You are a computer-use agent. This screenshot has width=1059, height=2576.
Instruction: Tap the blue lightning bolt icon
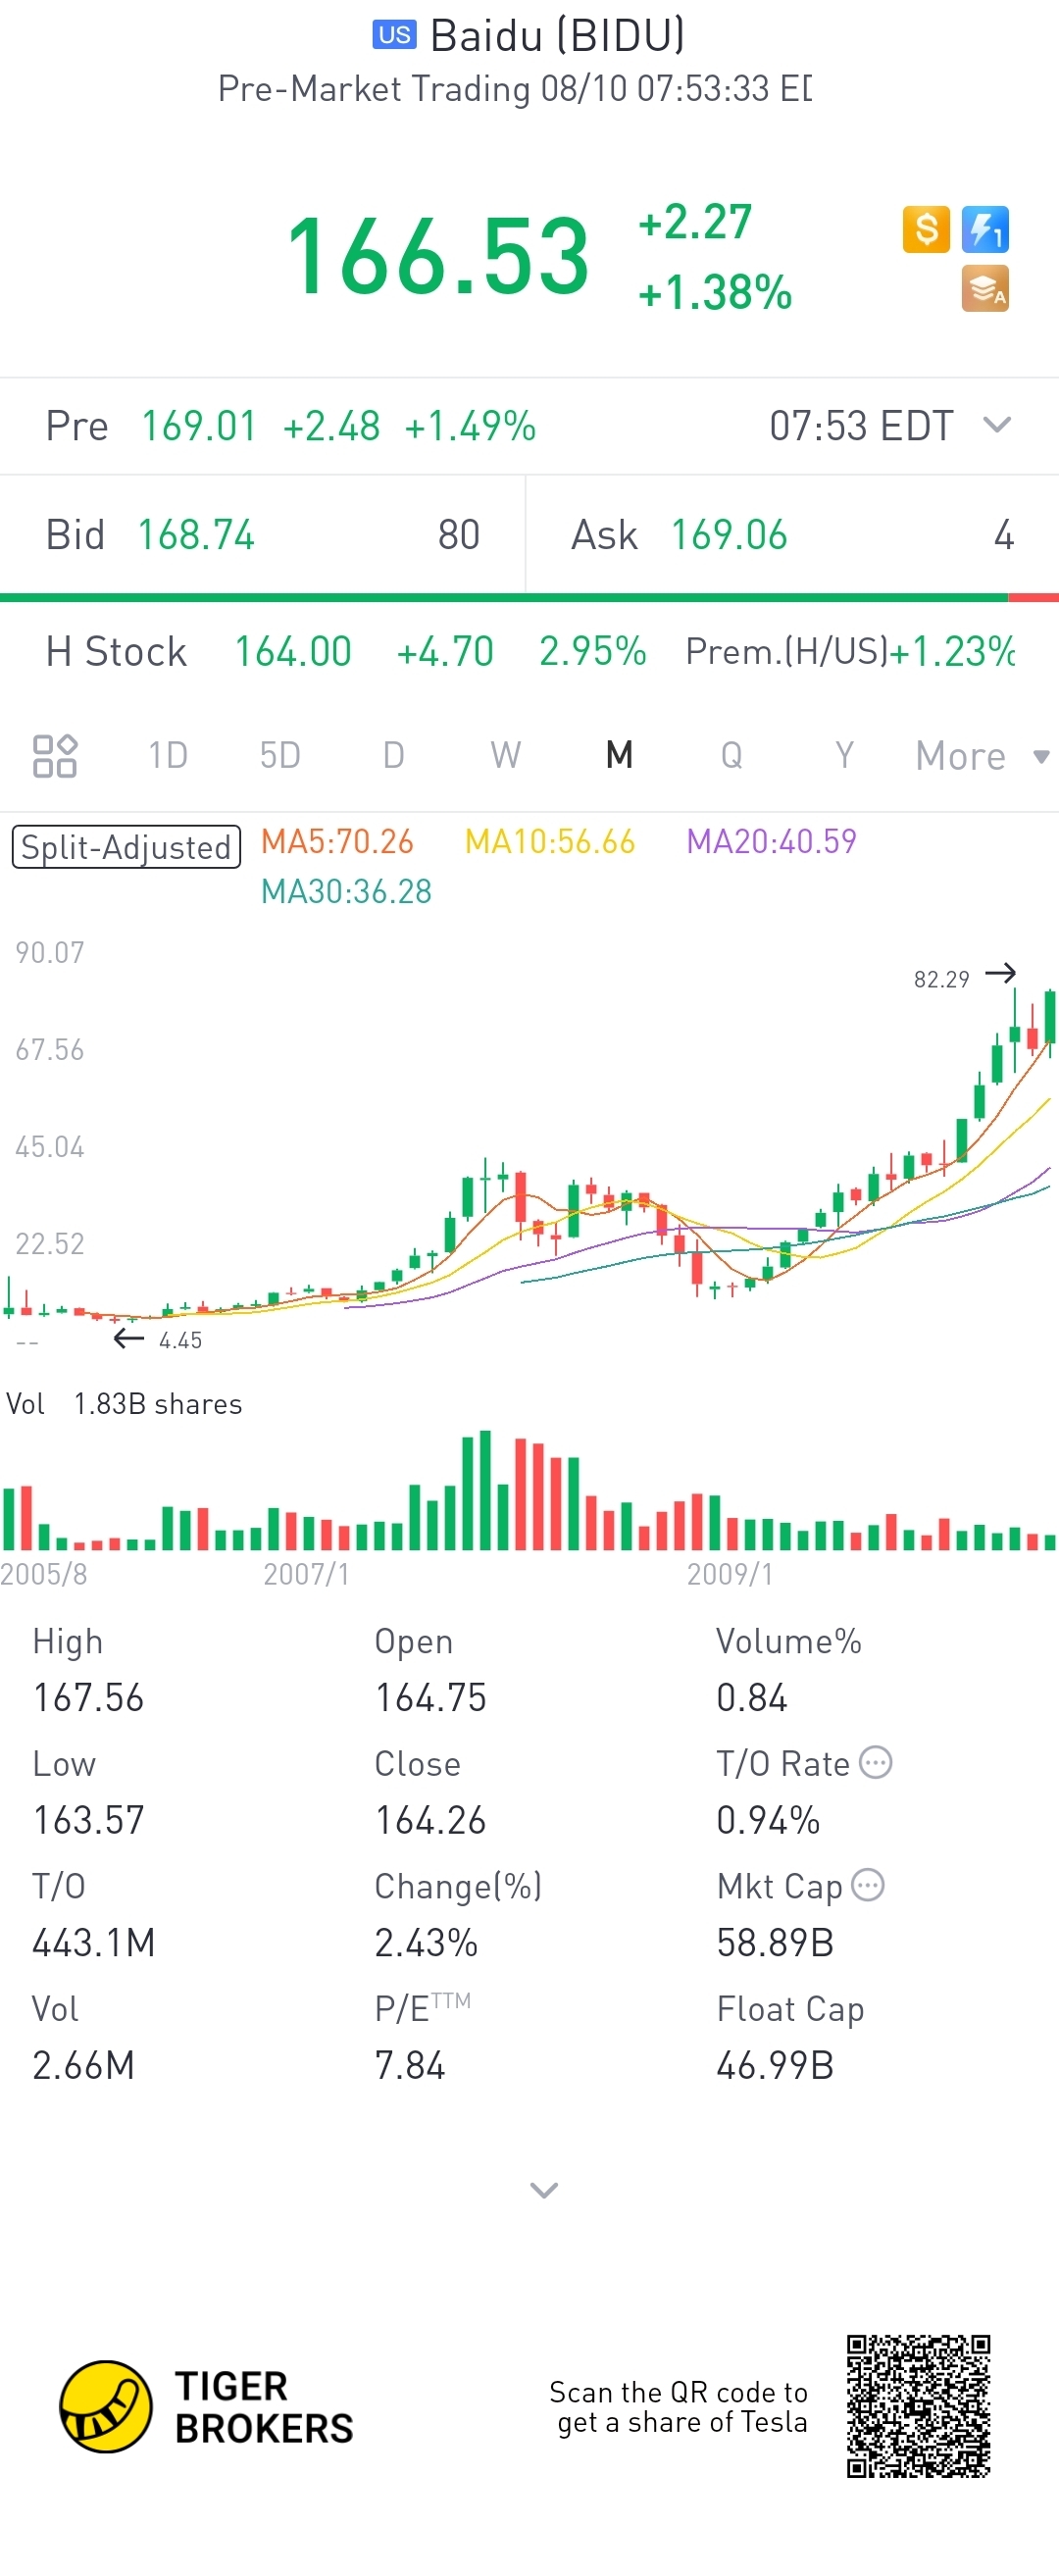click(x=985, y=230)
